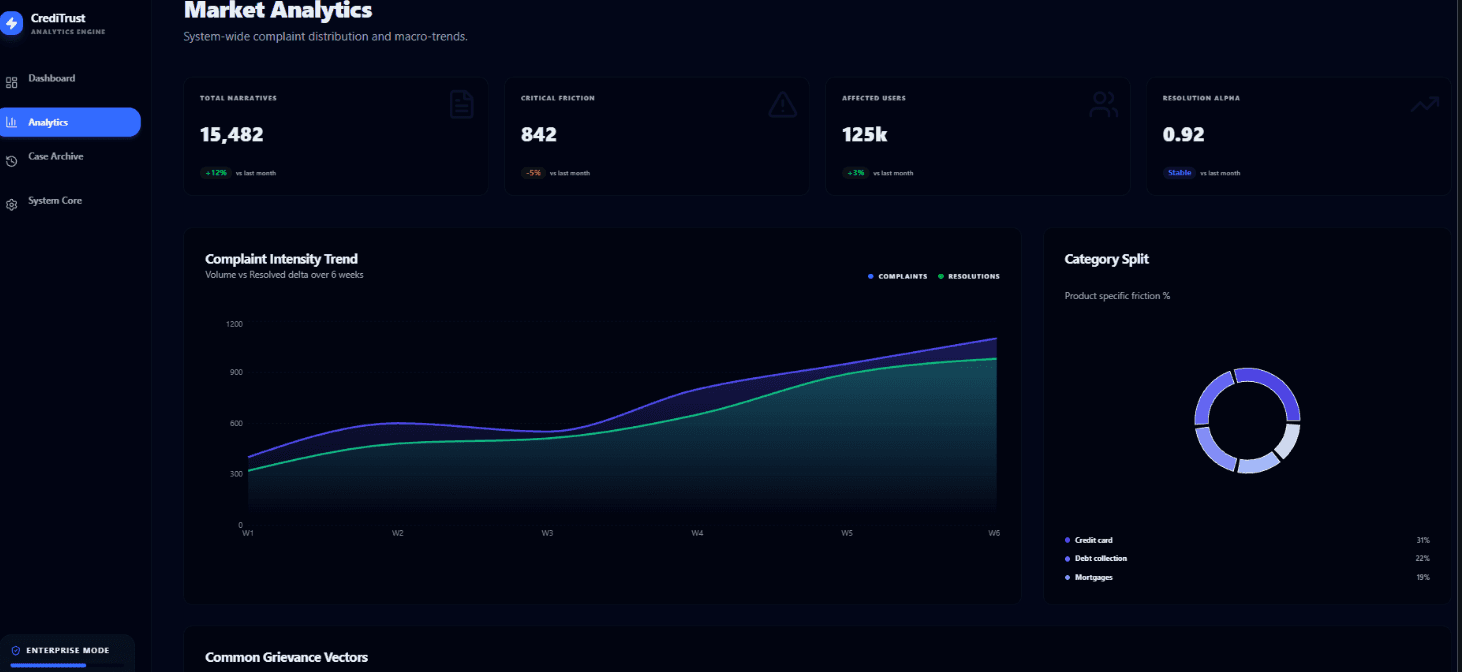The height and width of the screenshot is (672, 1462).
Task: Click the Market Analytics heading
Action: (278, 11)
